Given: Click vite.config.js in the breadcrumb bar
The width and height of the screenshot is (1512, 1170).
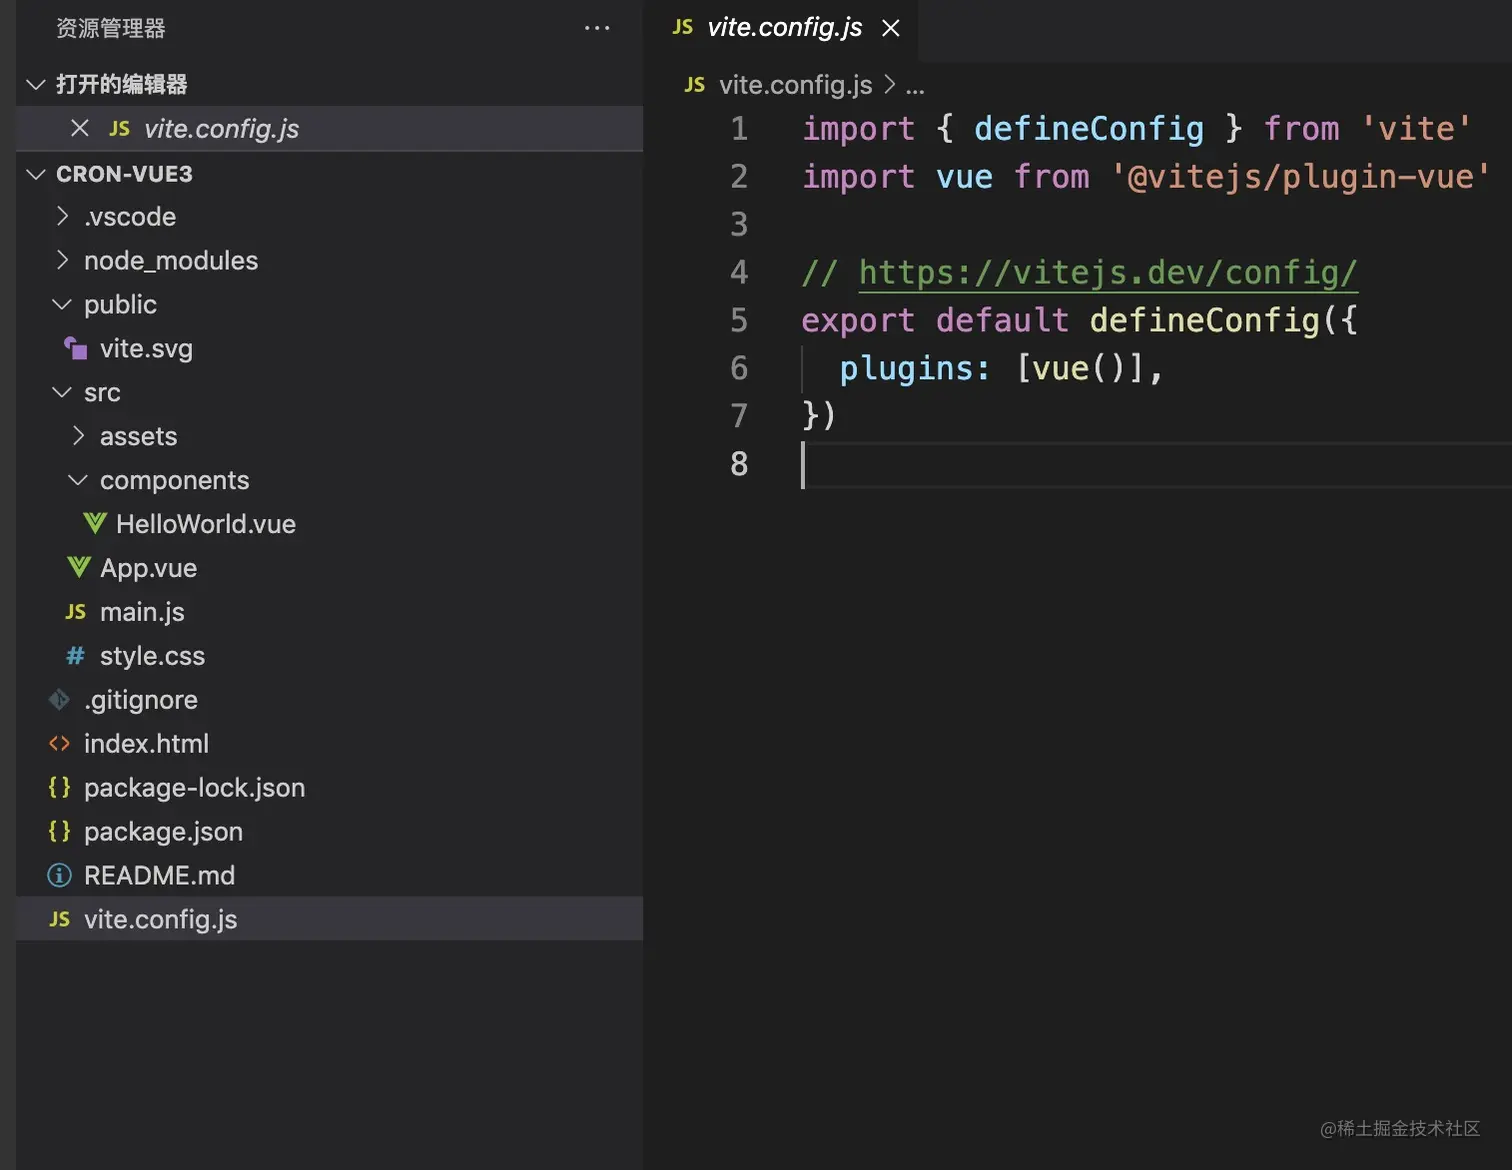Looking at the screenshot, I should tap(796, 85).
